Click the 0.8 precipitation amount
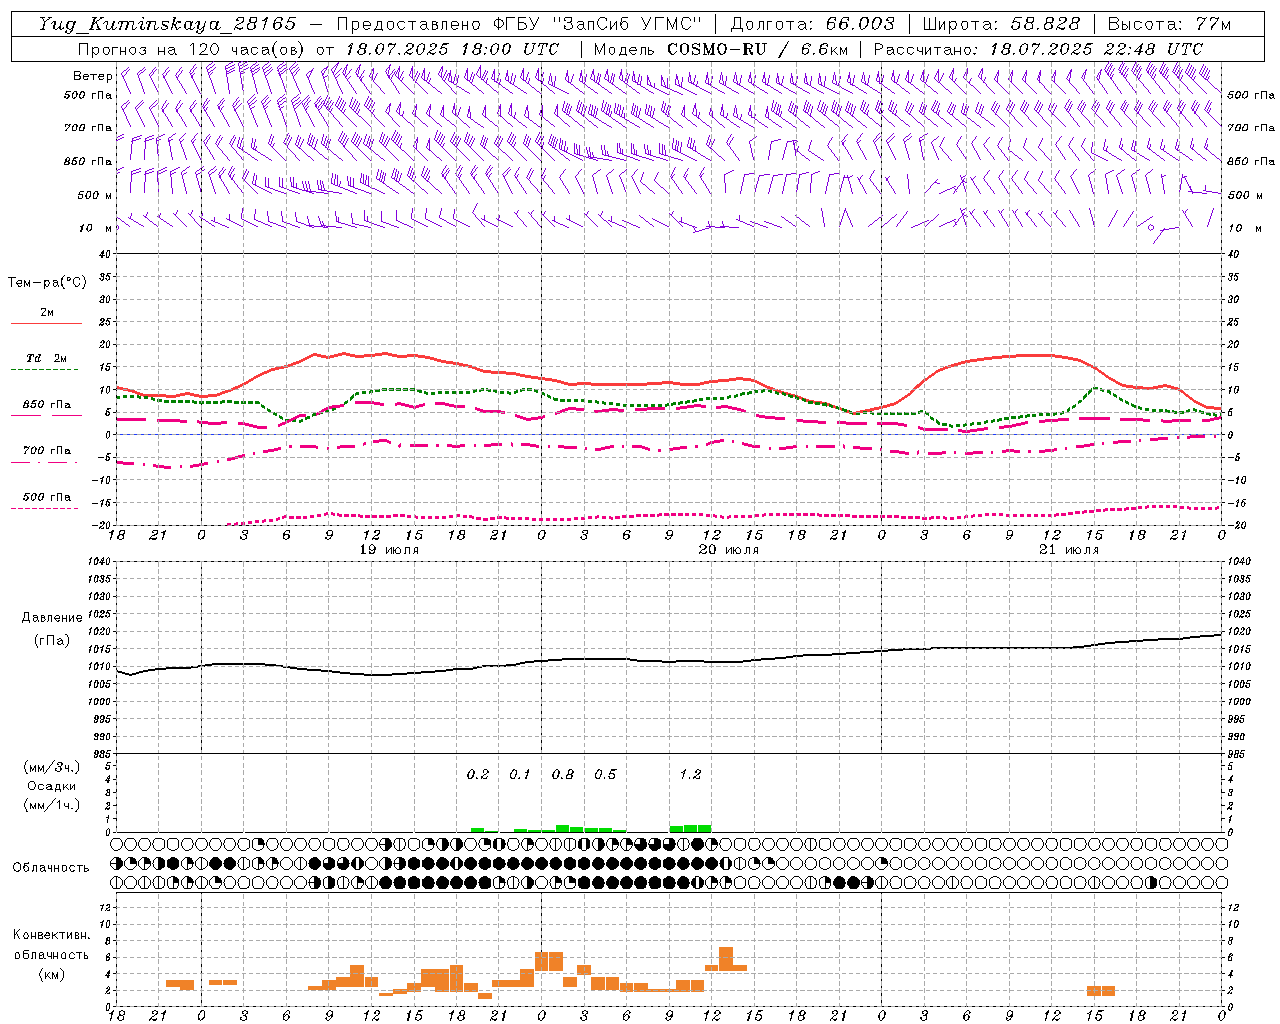The width and height of the screenshot is (1280, 1024). [563, 775]
